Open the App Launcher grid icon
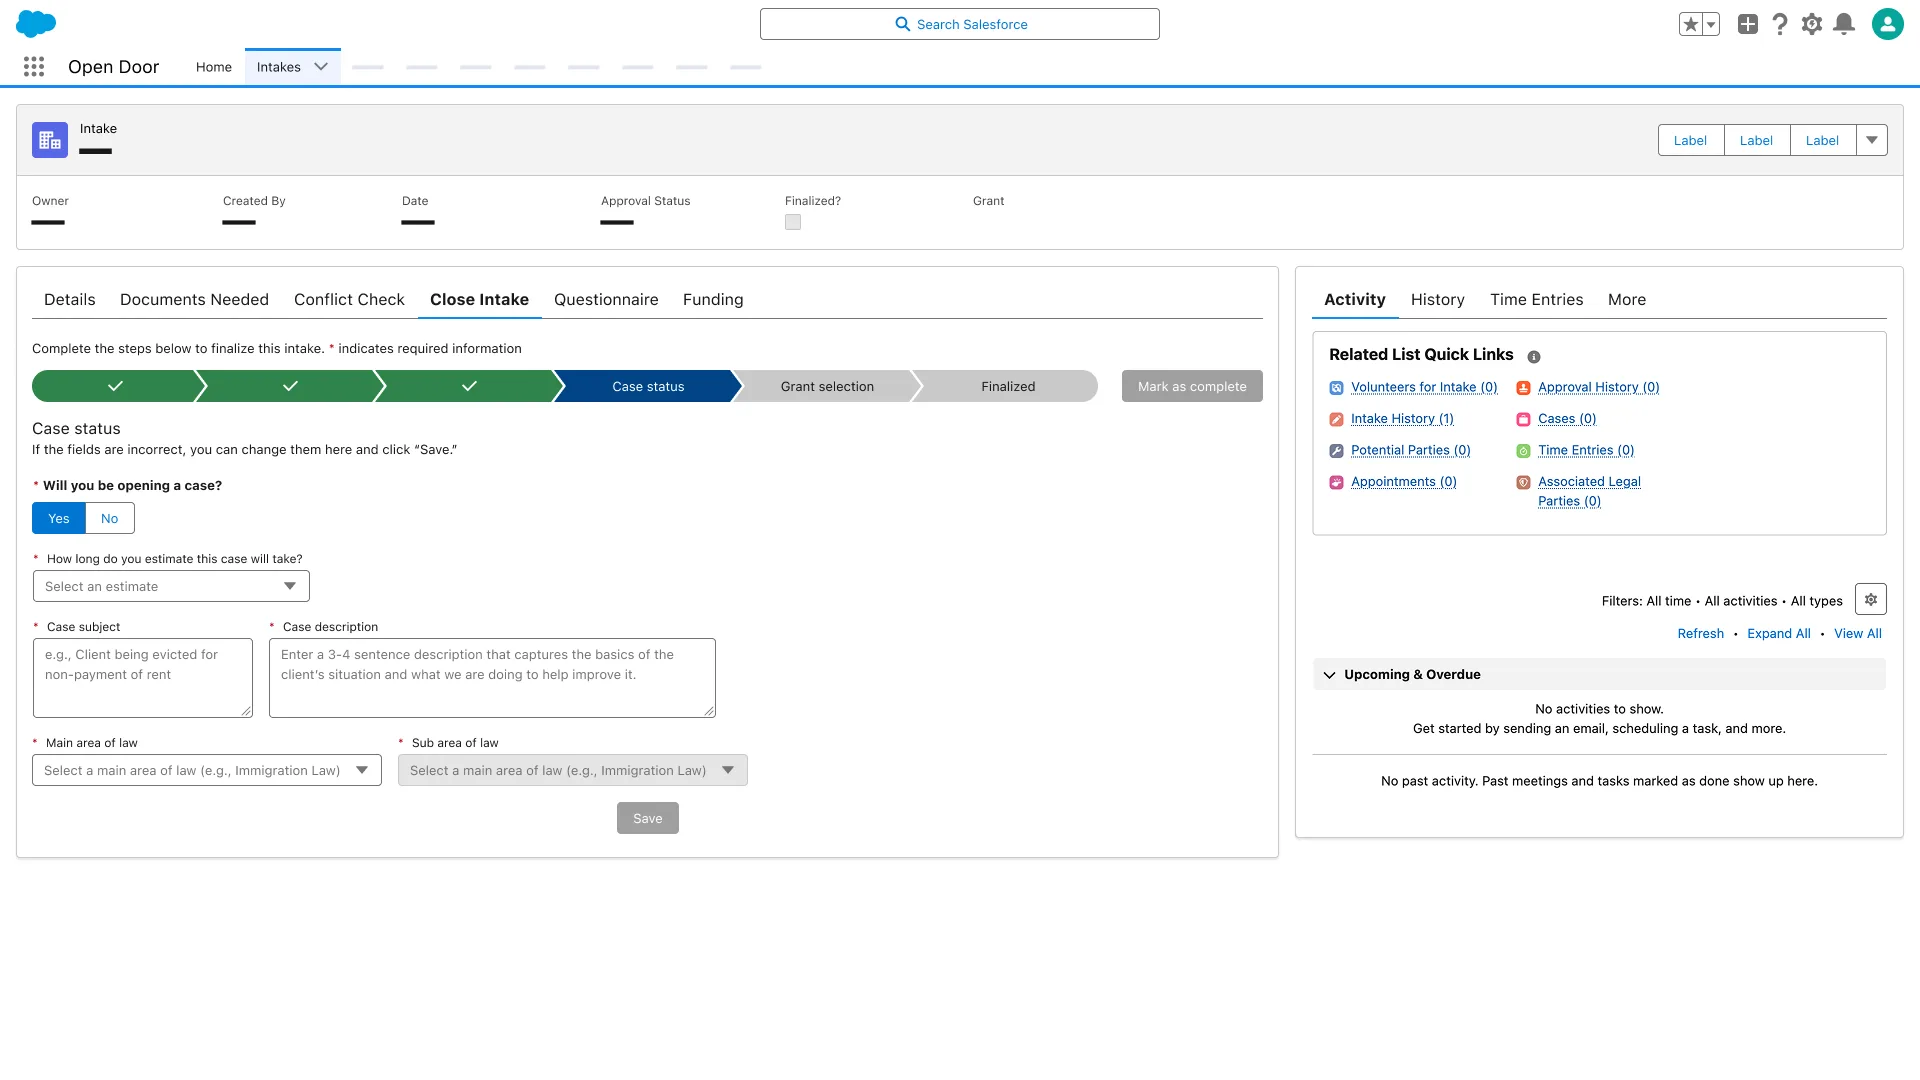This screenshot has width=1920, height=1080. 34,67
